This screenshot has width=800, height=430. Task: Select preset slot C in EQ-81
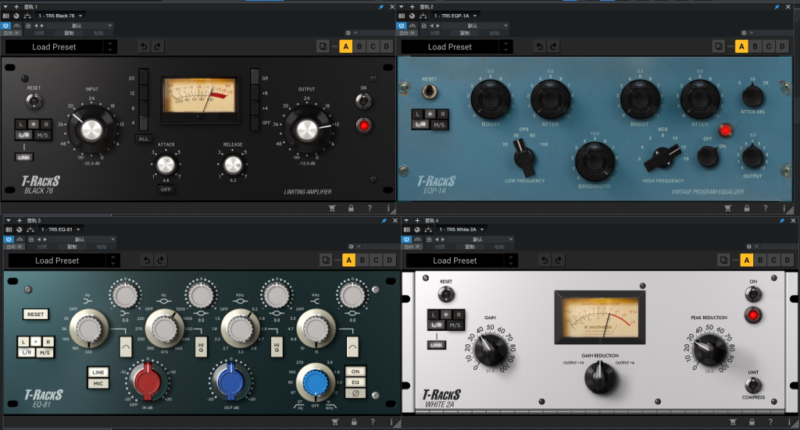(373, 261)
